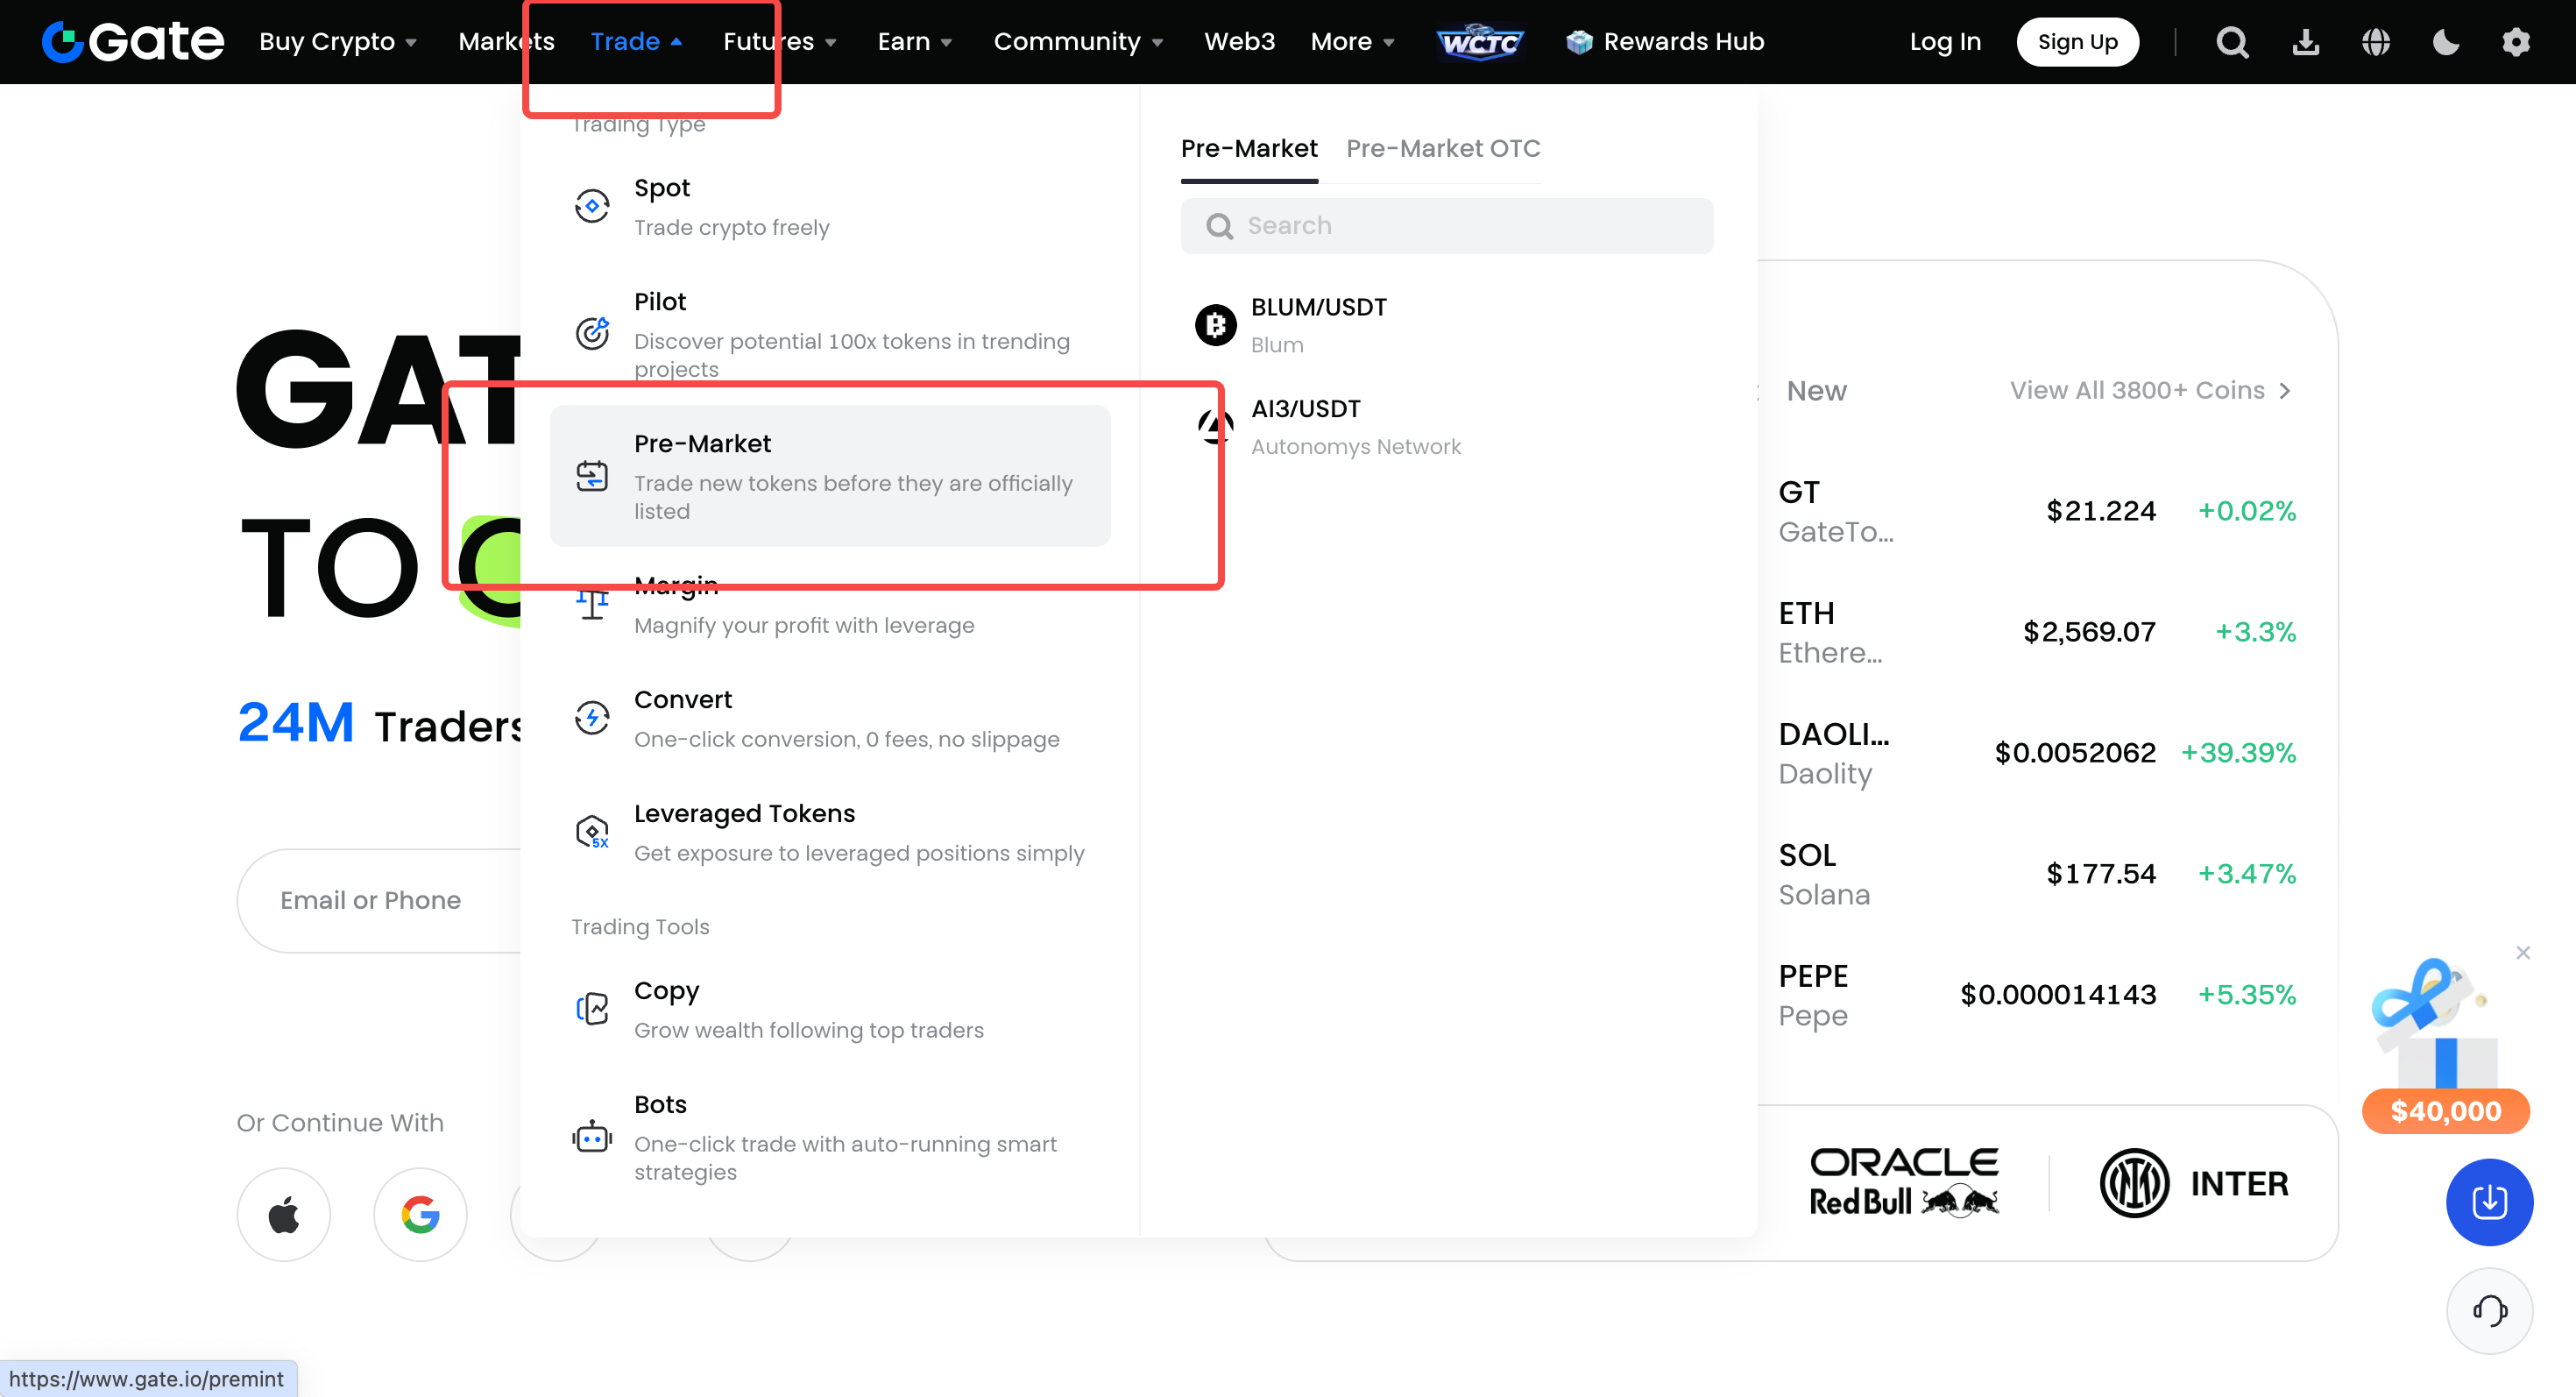Image resolution: width=2576 pixels, height=1397 pixels.
Task: Click the blue floating download button
Action: tap(2489, 1202)
